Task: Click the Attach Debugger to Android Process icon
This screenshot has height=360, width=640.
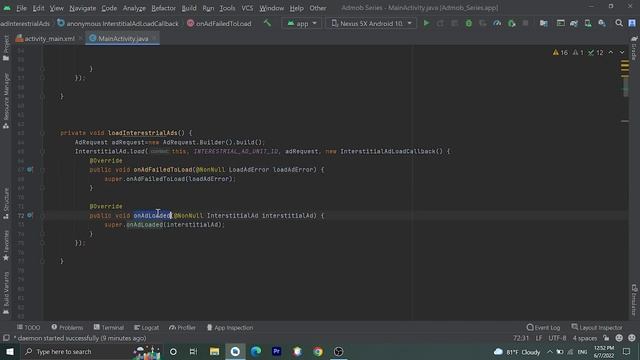Action: (x=511, y=23)
